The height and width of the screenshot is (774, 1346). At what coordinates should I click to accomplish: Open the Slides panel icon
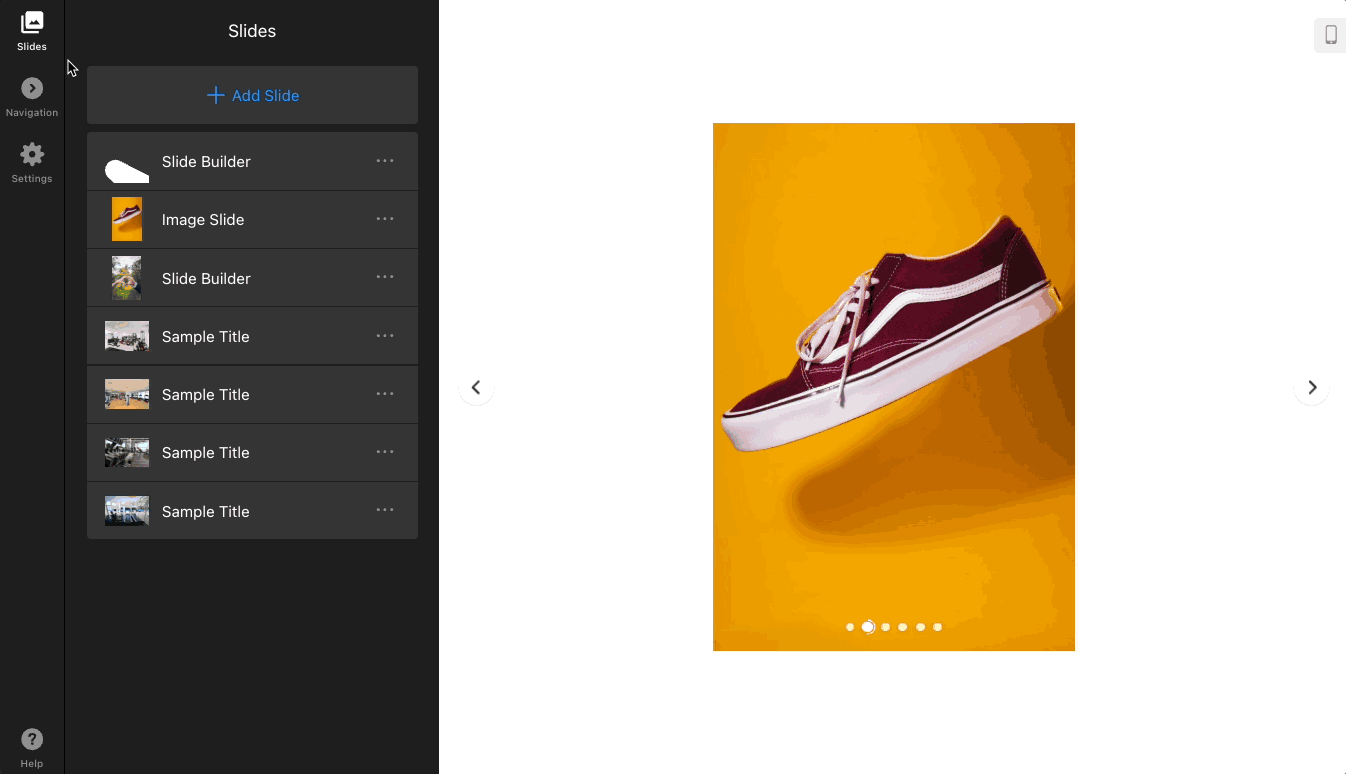tap(32, 22)
